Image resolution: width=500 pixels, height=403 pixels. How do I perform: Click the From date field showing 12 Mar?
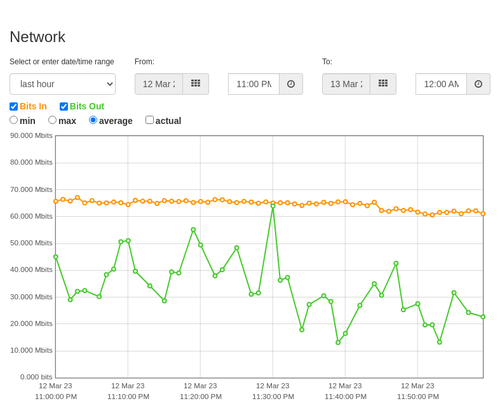[159, 84]
